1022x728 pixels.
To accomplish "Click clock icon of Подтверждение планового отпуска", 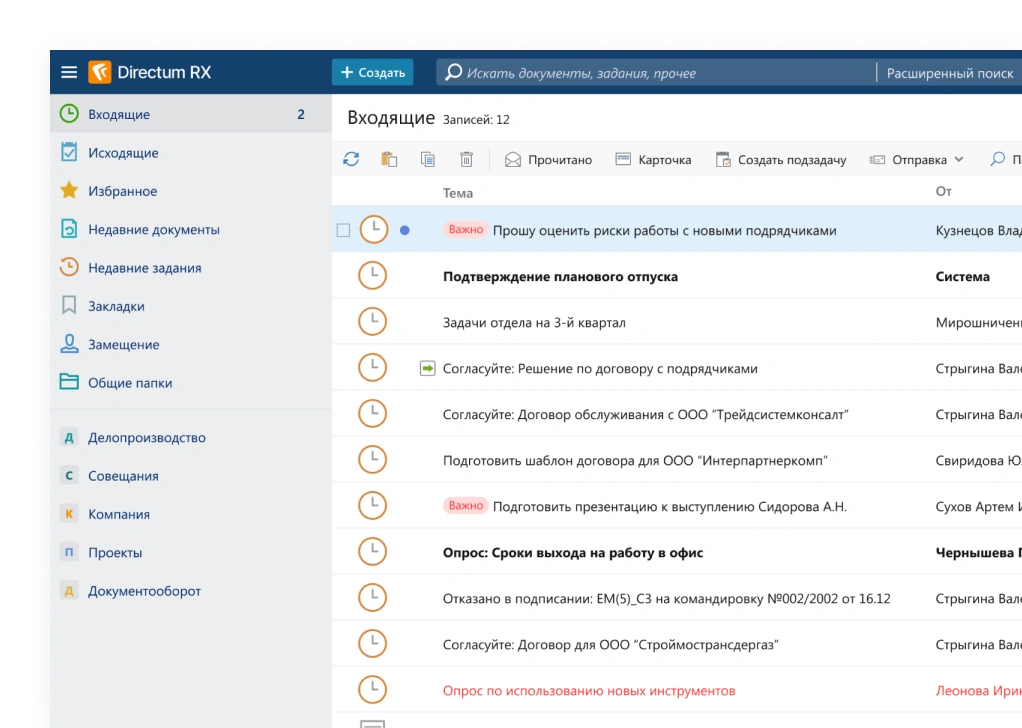I will point(372,277).
